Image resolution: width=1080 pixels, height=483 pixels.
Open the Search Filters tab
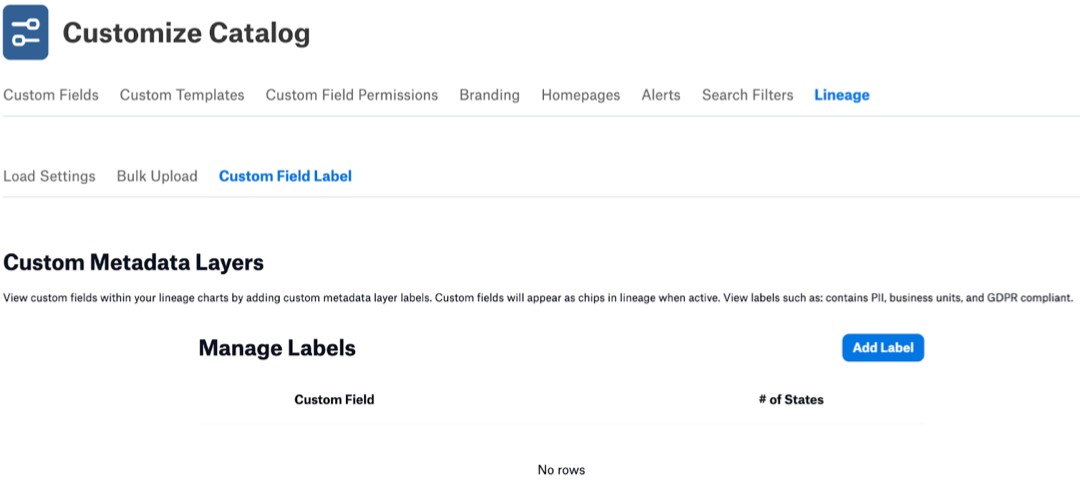pyautogui.click(x=747, y=95)
